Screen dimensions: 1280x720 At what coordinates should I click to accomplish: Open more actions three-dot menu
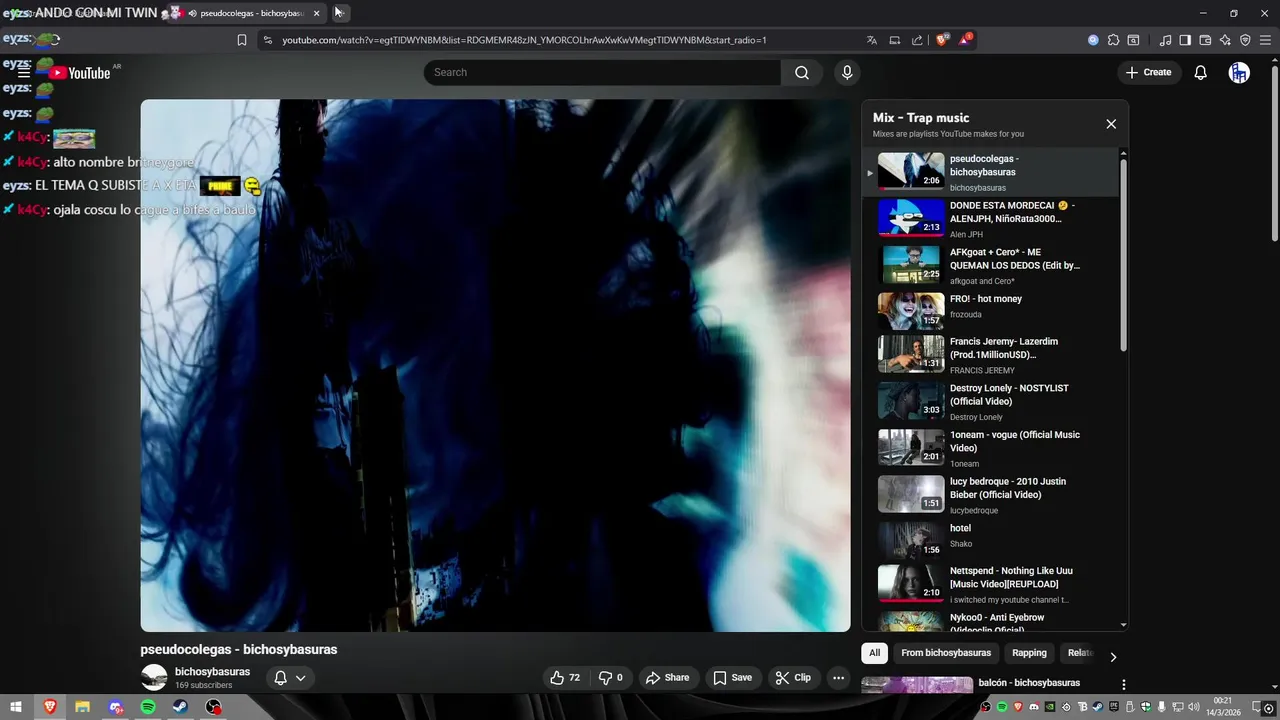pos(839,677)
